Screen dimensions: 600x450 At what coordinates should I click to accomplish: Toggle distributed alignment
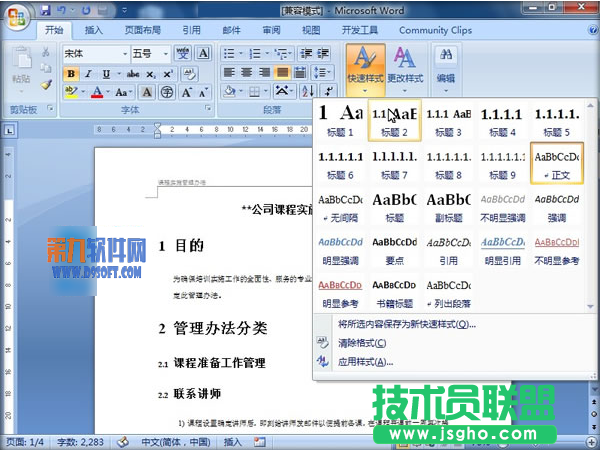300,72
